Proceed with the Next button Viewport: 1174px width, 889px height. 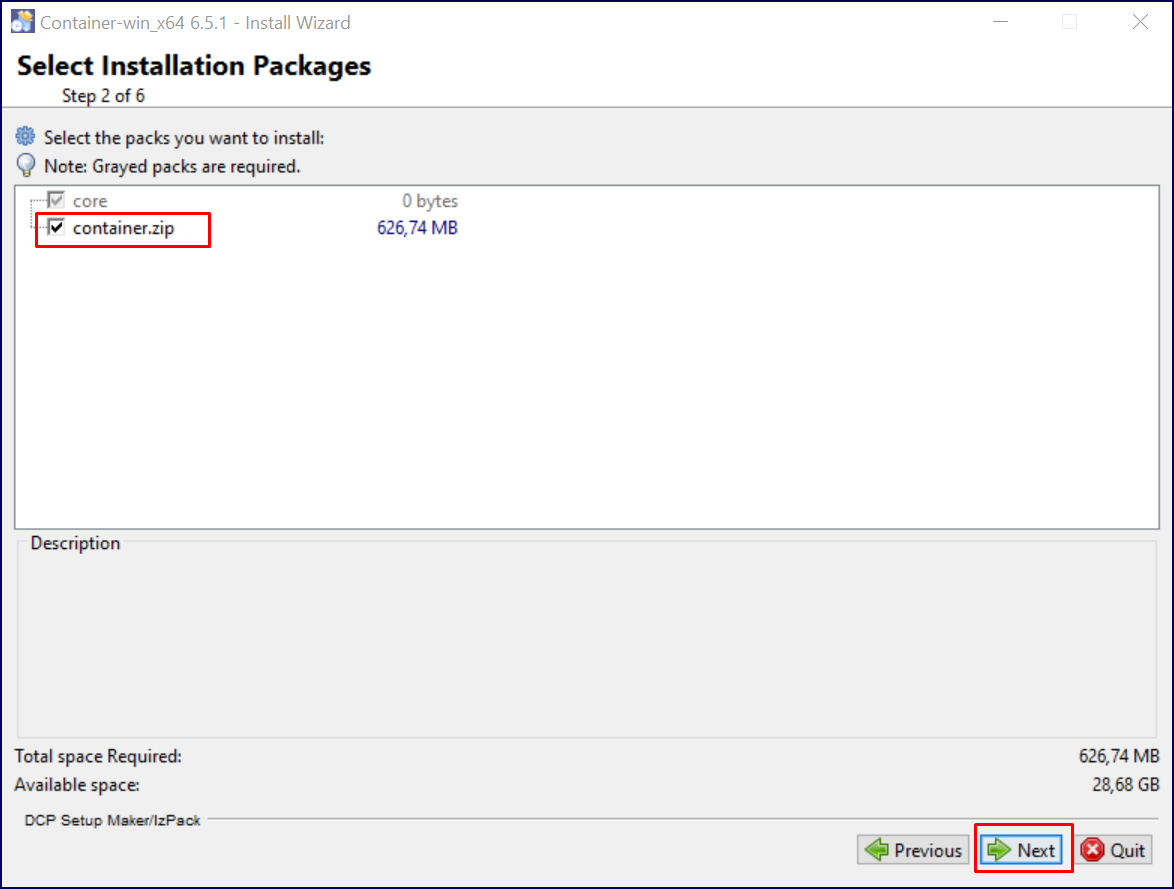(1022, 850)
